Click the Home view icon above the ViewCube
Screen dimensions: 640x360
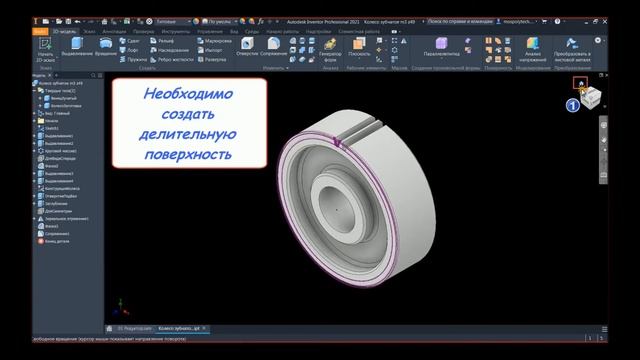581,83
